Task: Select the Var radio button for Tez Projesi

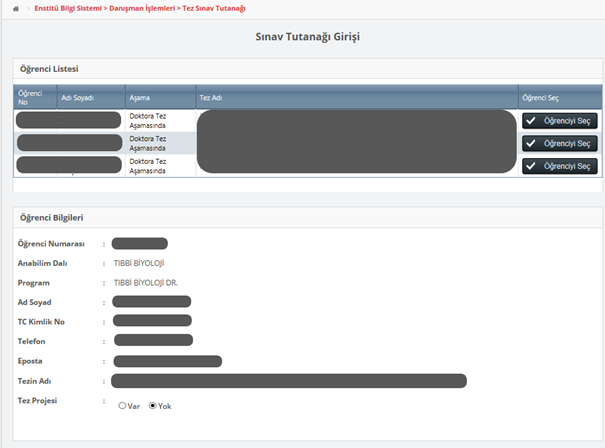Action: pyautogui.click(x=122, y=406)
